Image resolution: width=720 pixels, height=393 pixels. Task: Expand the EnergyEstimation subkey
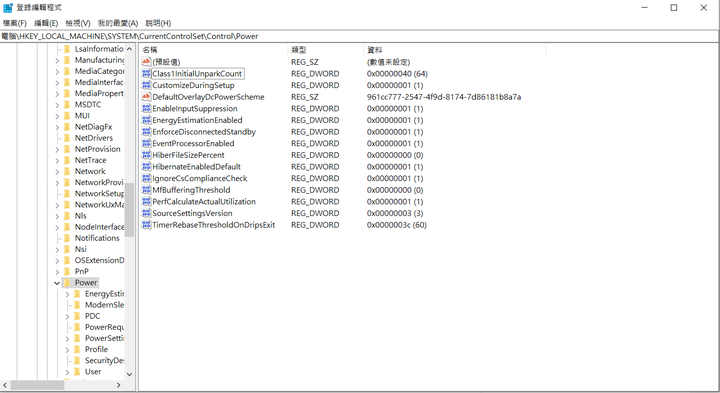[67, 294]
